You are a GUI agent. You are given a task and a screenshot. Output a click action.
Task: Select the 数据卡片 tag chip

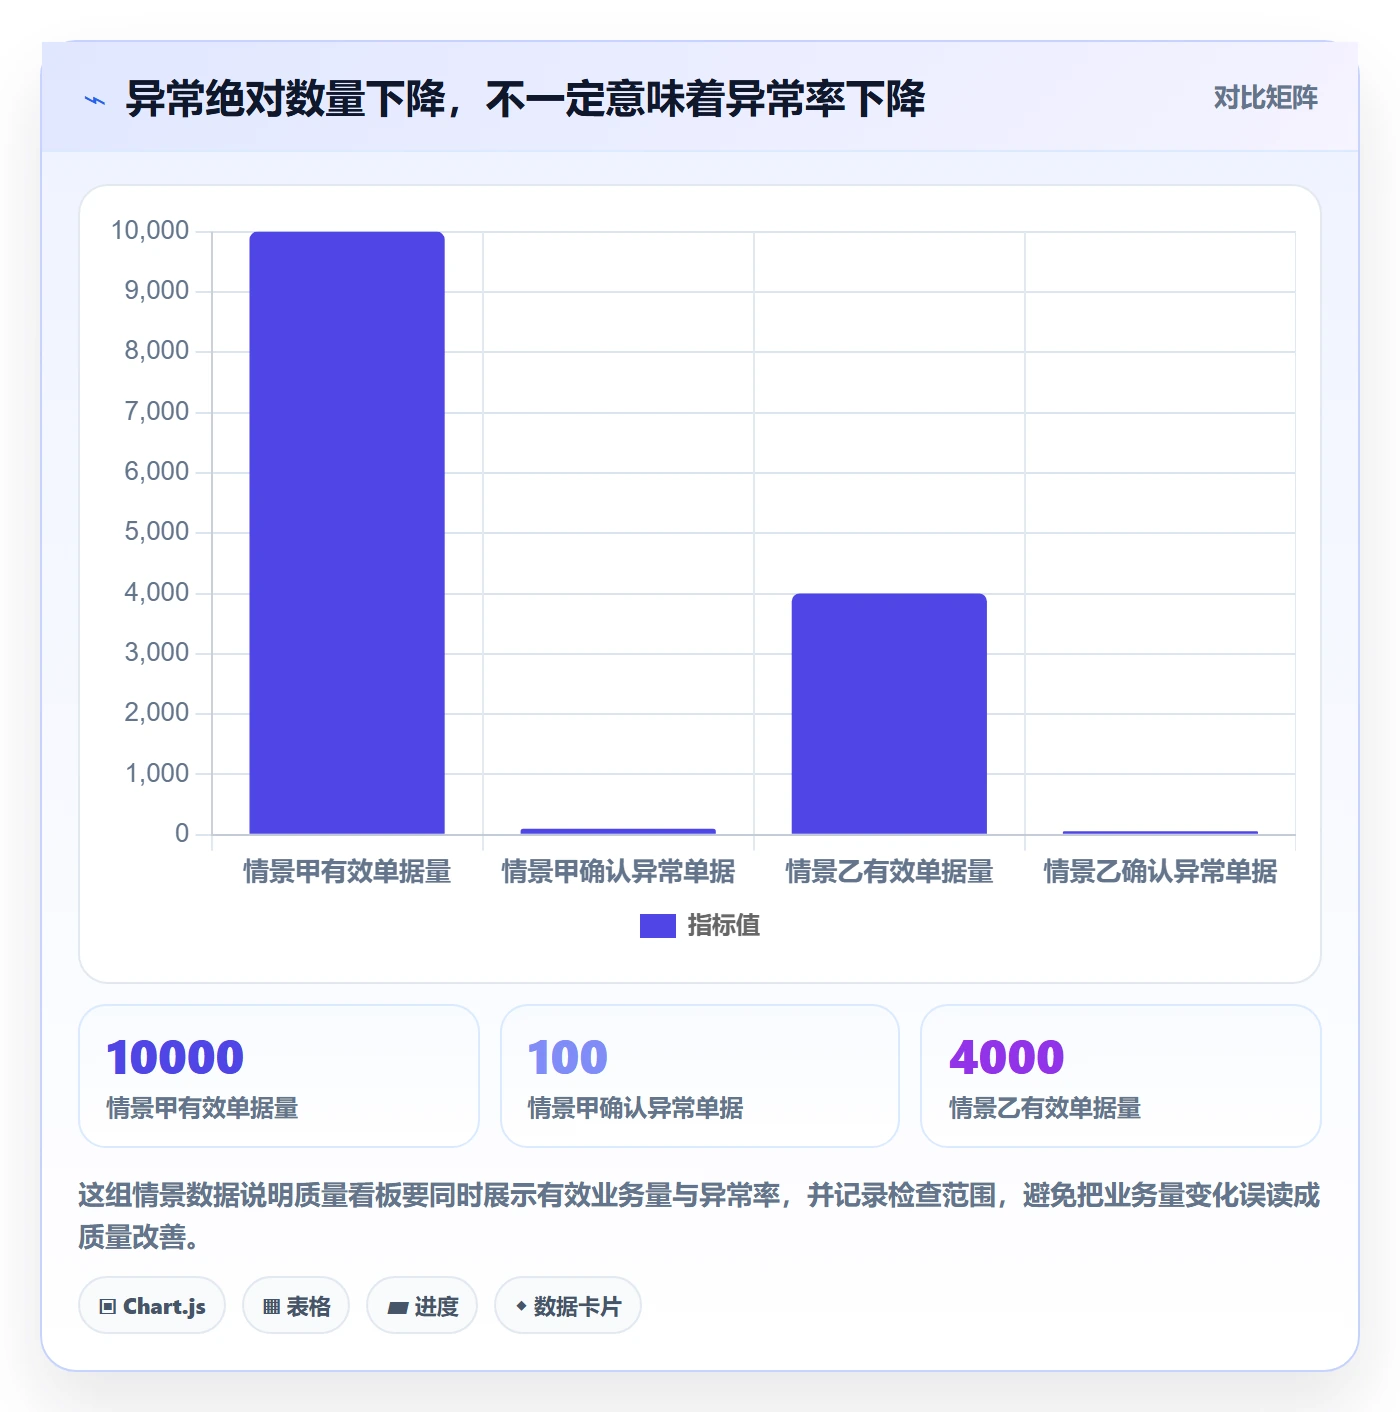(x=568, y=1306)
